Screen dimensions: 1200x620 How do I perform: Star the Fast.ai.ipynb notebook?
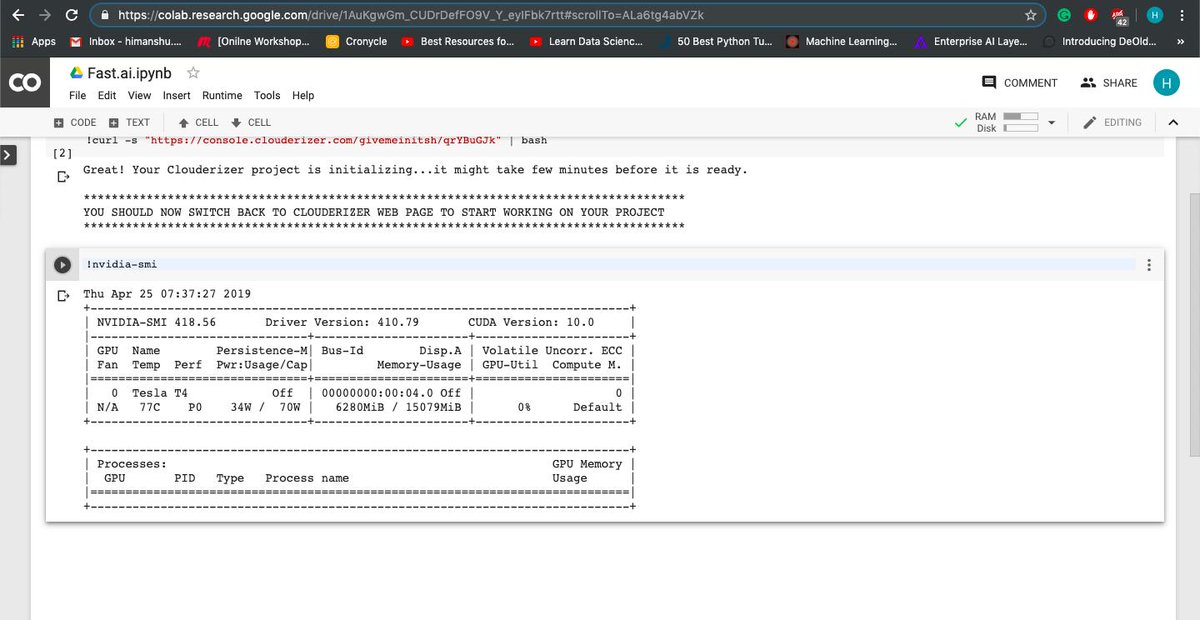click(193, 73)
